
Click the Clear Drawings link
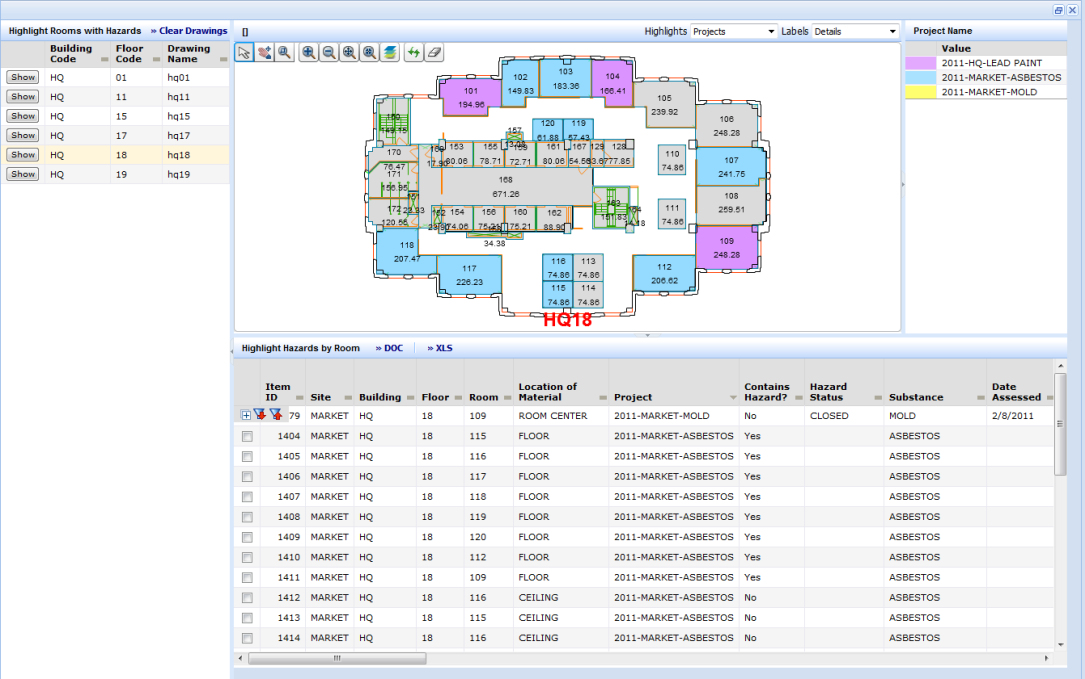[x=193, y=31]
